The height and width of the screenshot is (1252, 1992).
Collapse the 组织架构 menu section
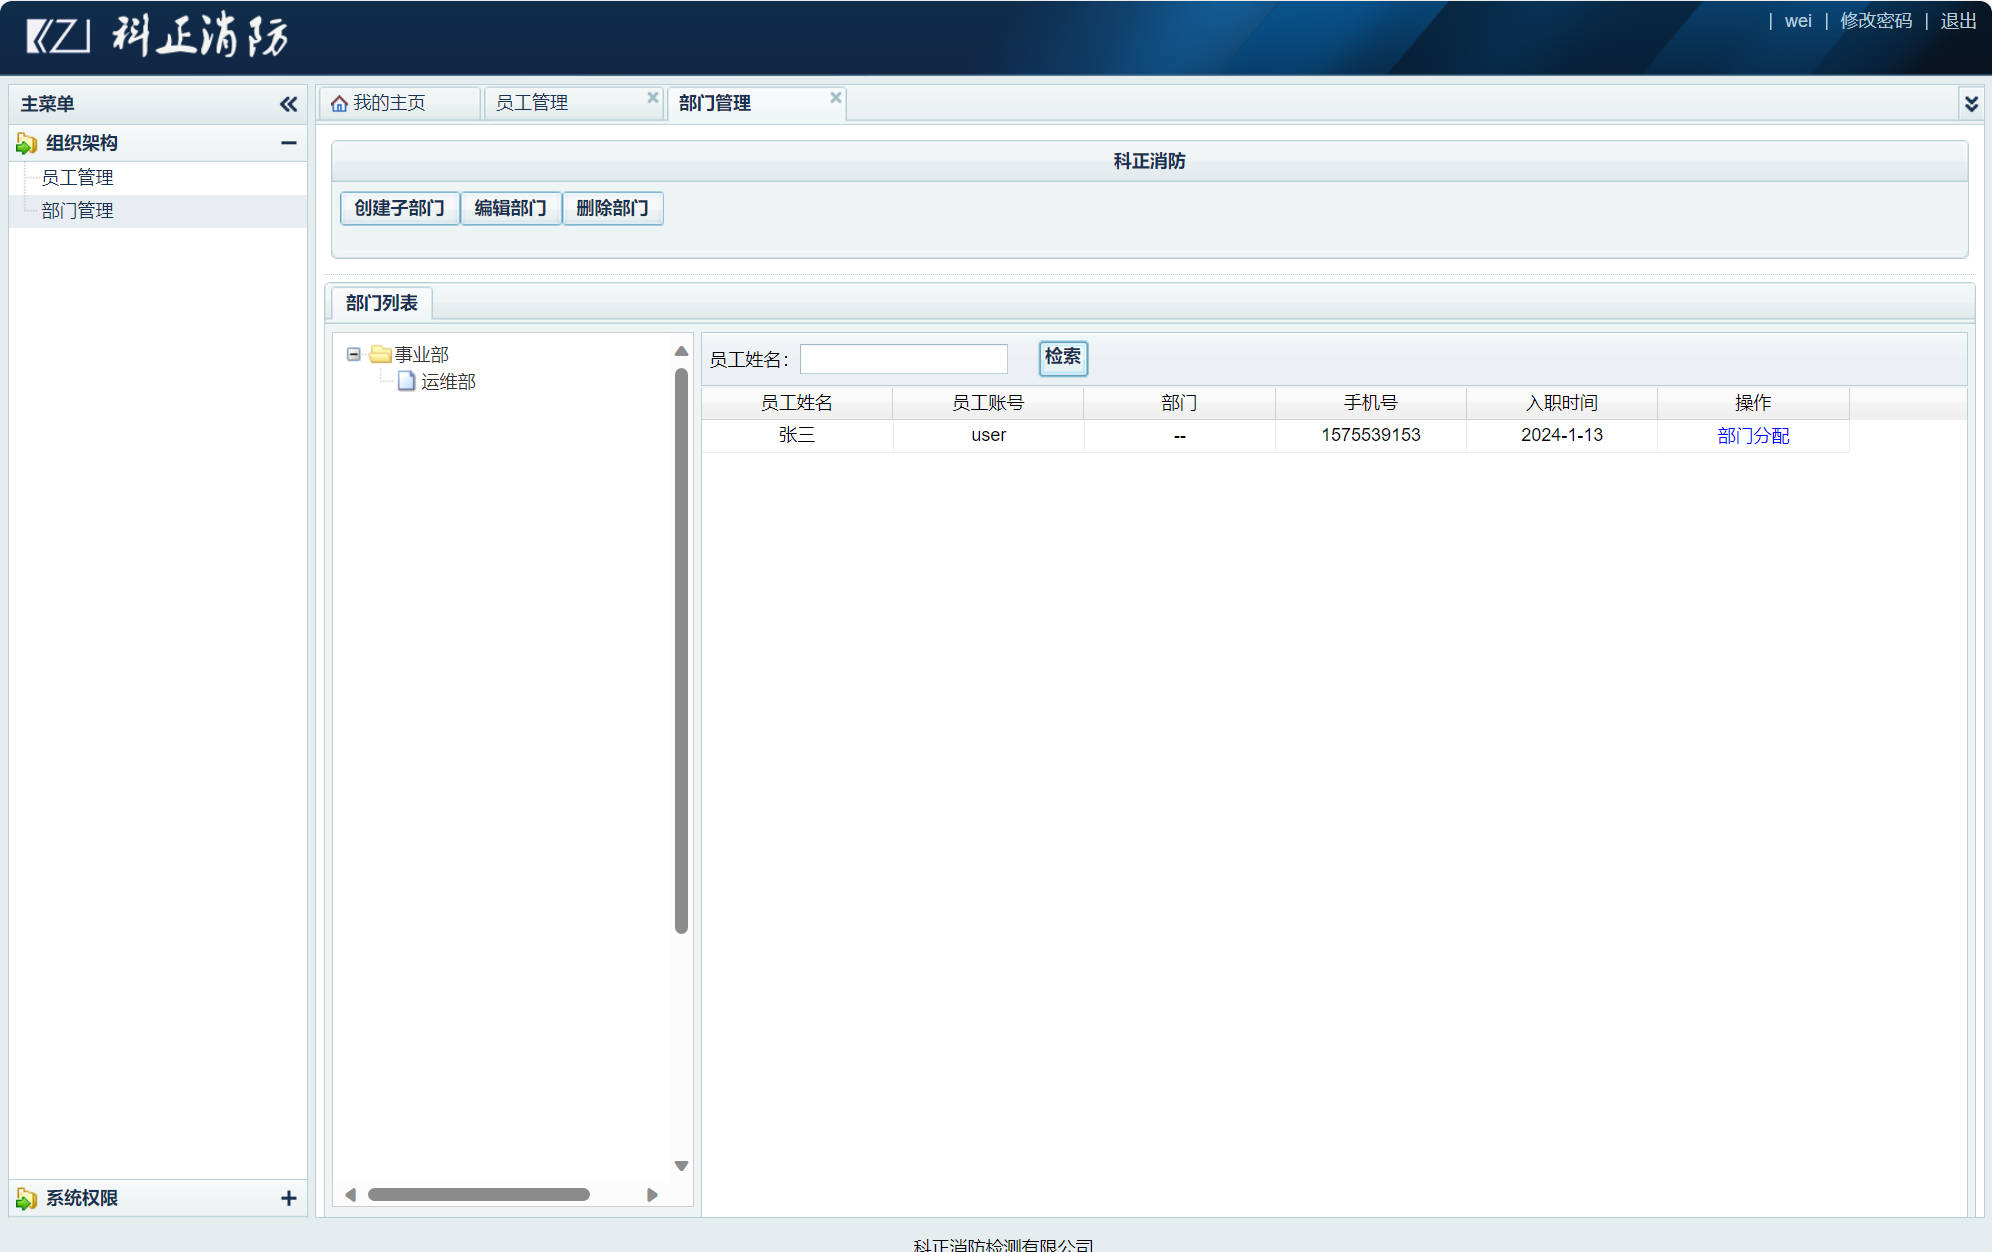pyautogui.click(x=288, y=143)
